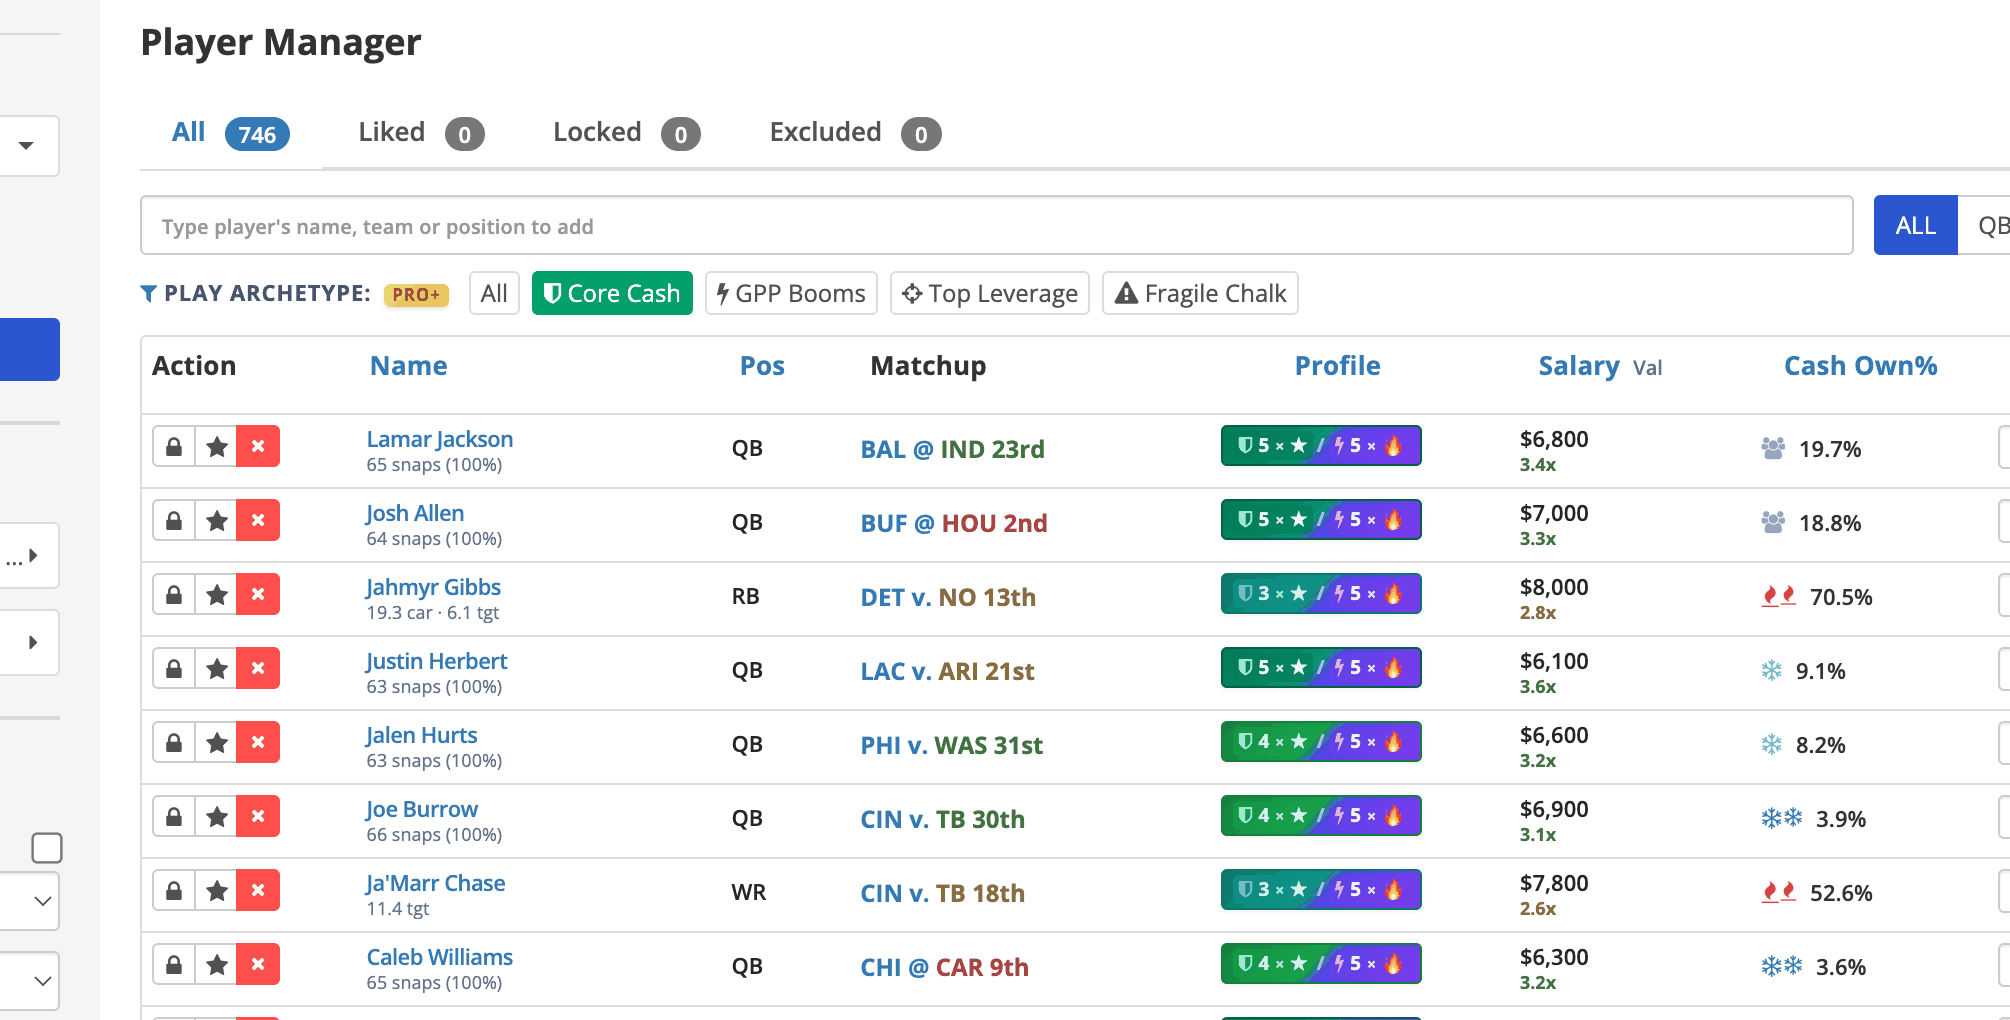Lock Lamar Jackson with the padlock icon
The height and width of the screenshot is (1020, 2010).
[x=174, y=447]
